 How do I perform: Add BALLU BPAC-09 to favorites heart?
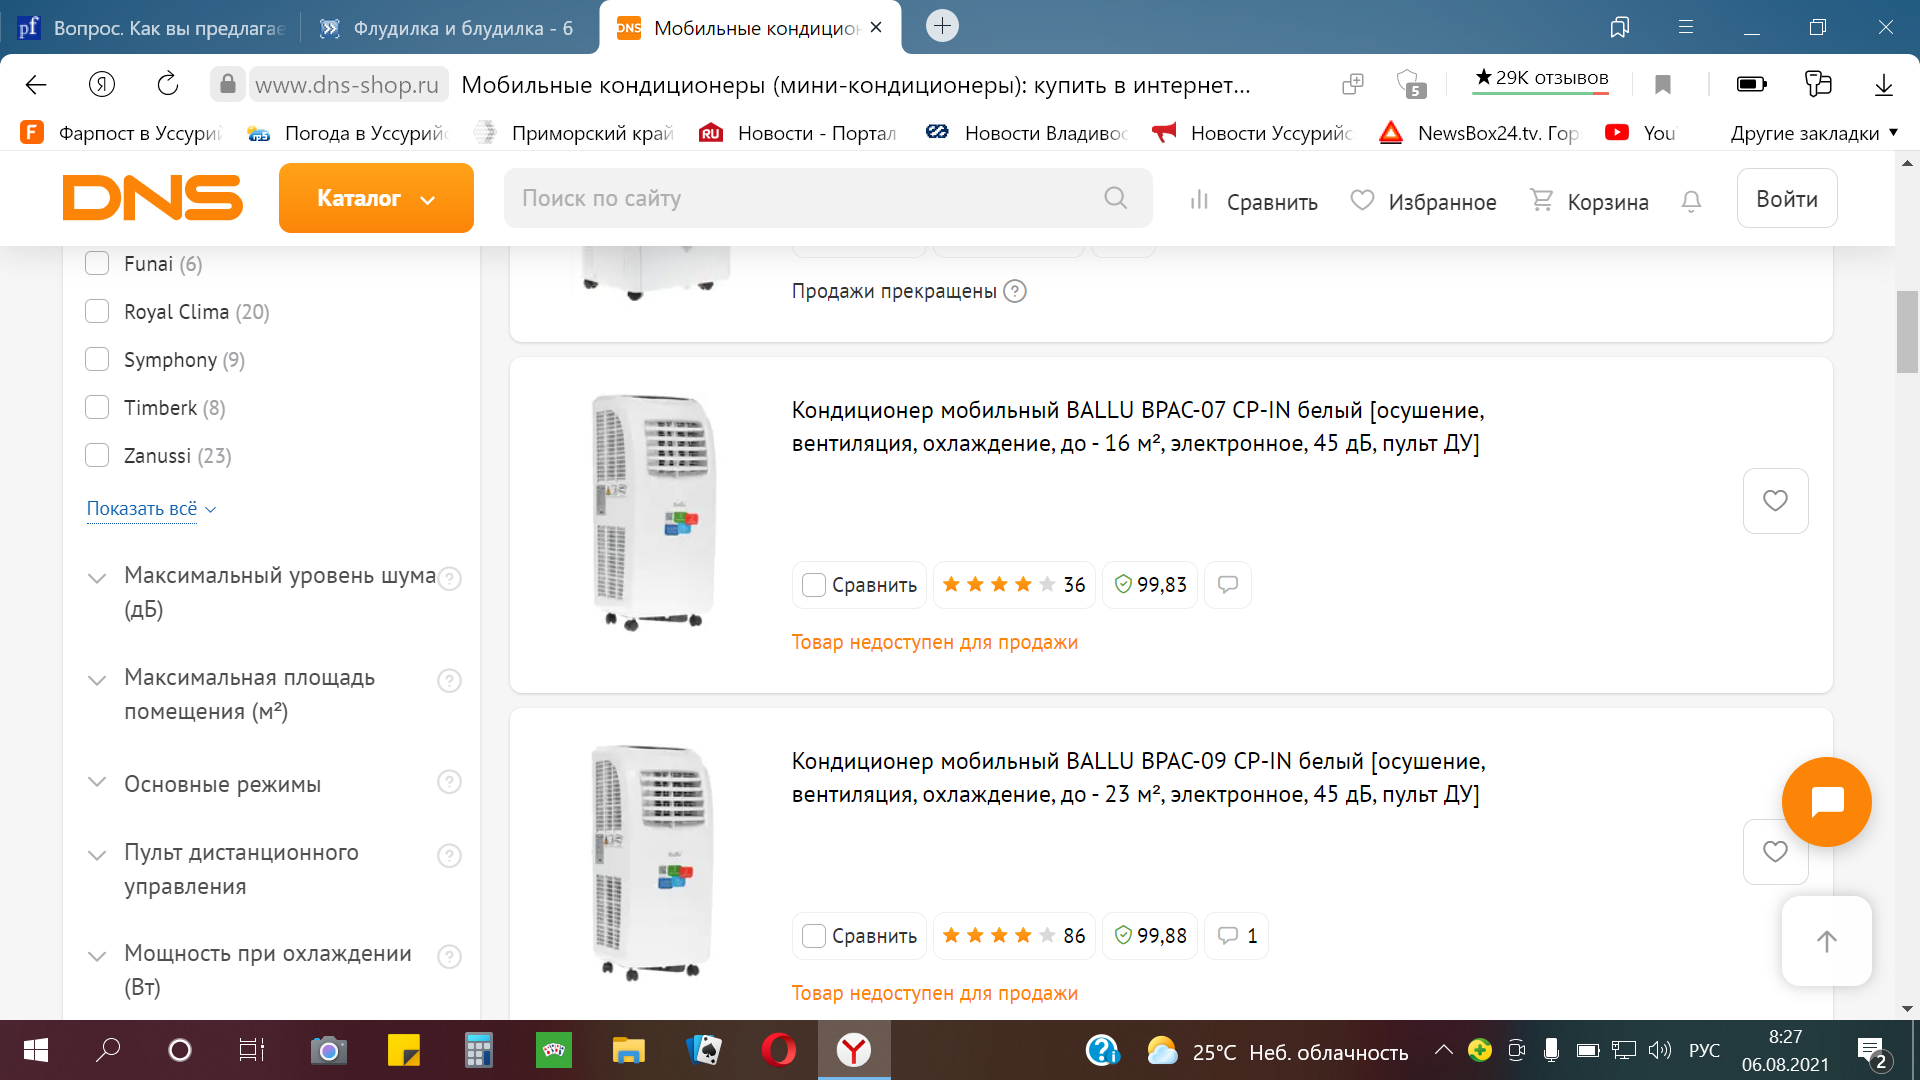tap(1775, 852)
